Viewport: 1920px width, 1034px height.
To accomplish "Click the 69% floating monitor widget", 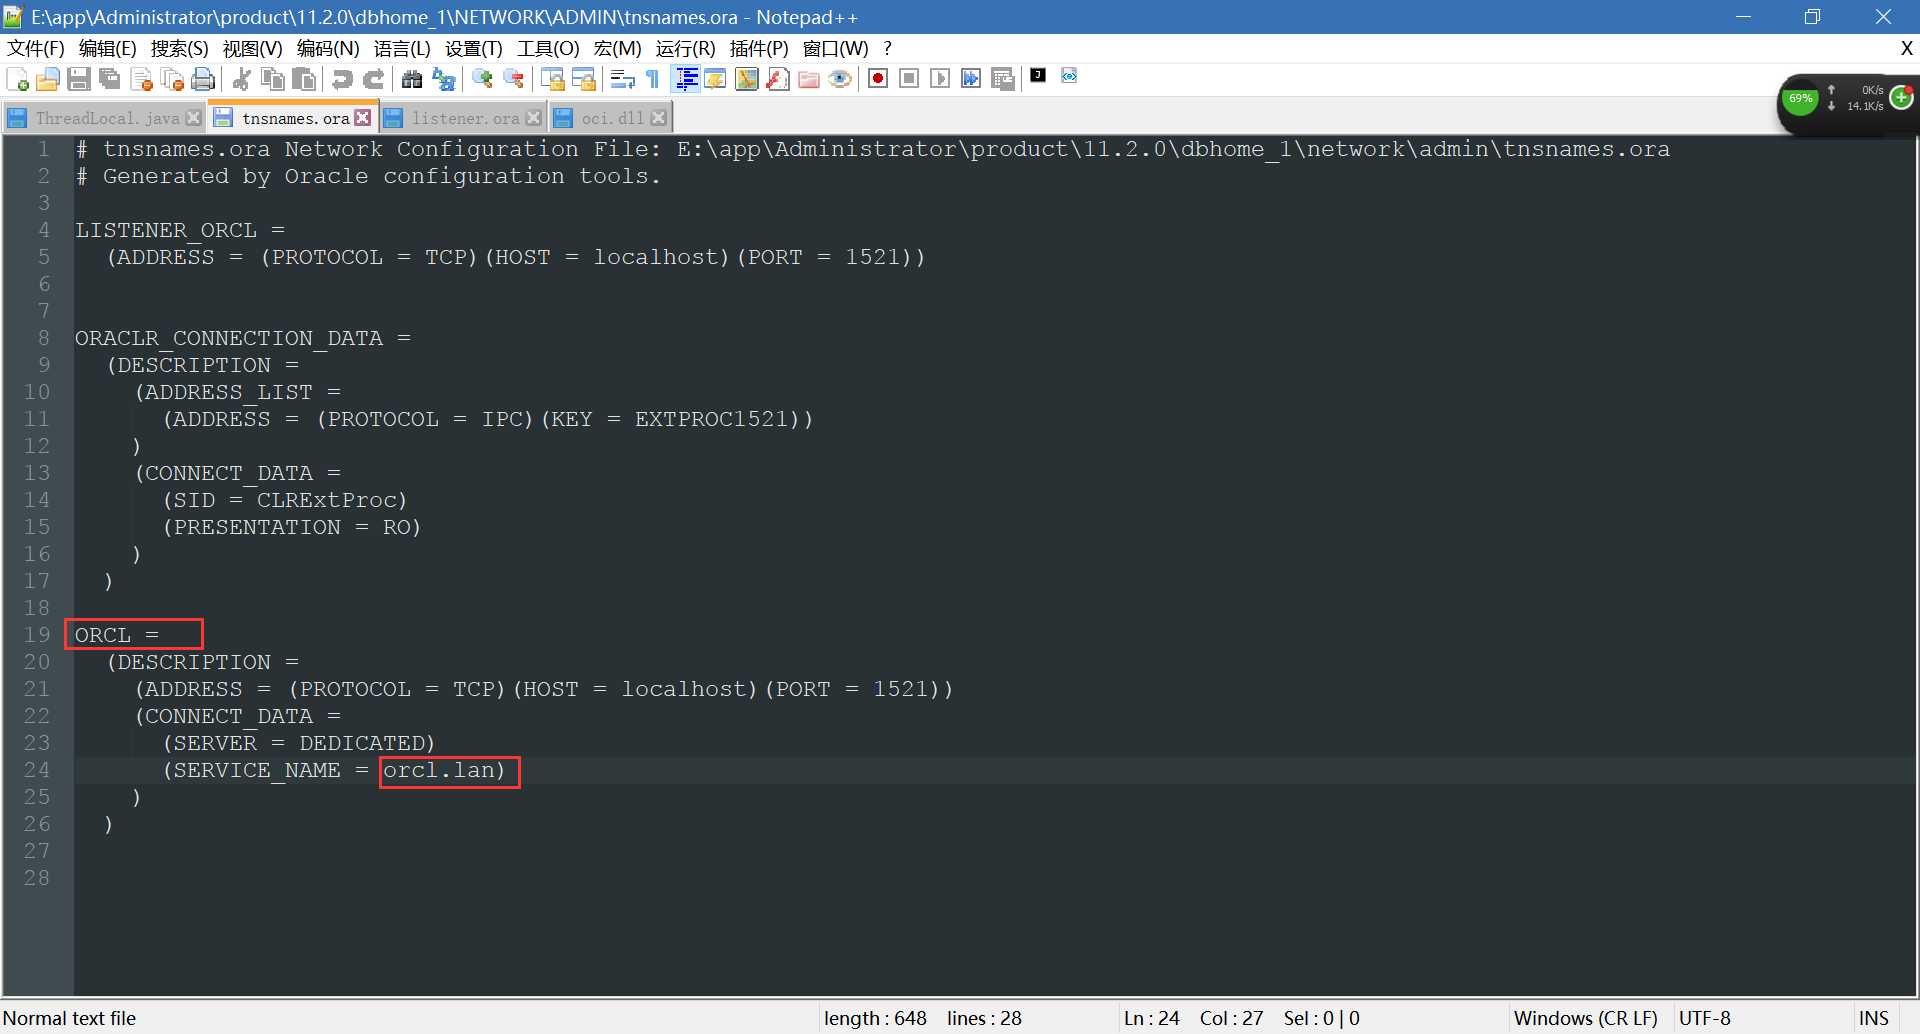I will [x=1800, y=99].
